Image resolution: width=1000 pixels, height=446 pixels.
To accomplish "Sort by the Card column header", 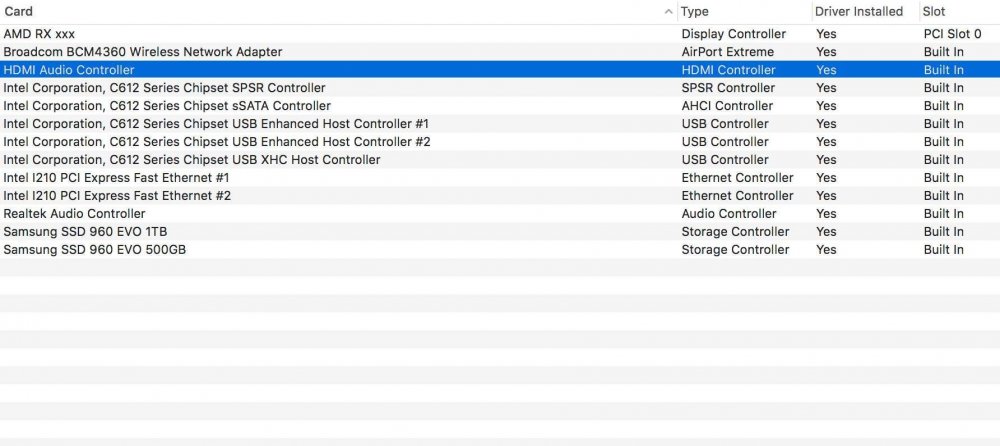I will pos(338,11).
